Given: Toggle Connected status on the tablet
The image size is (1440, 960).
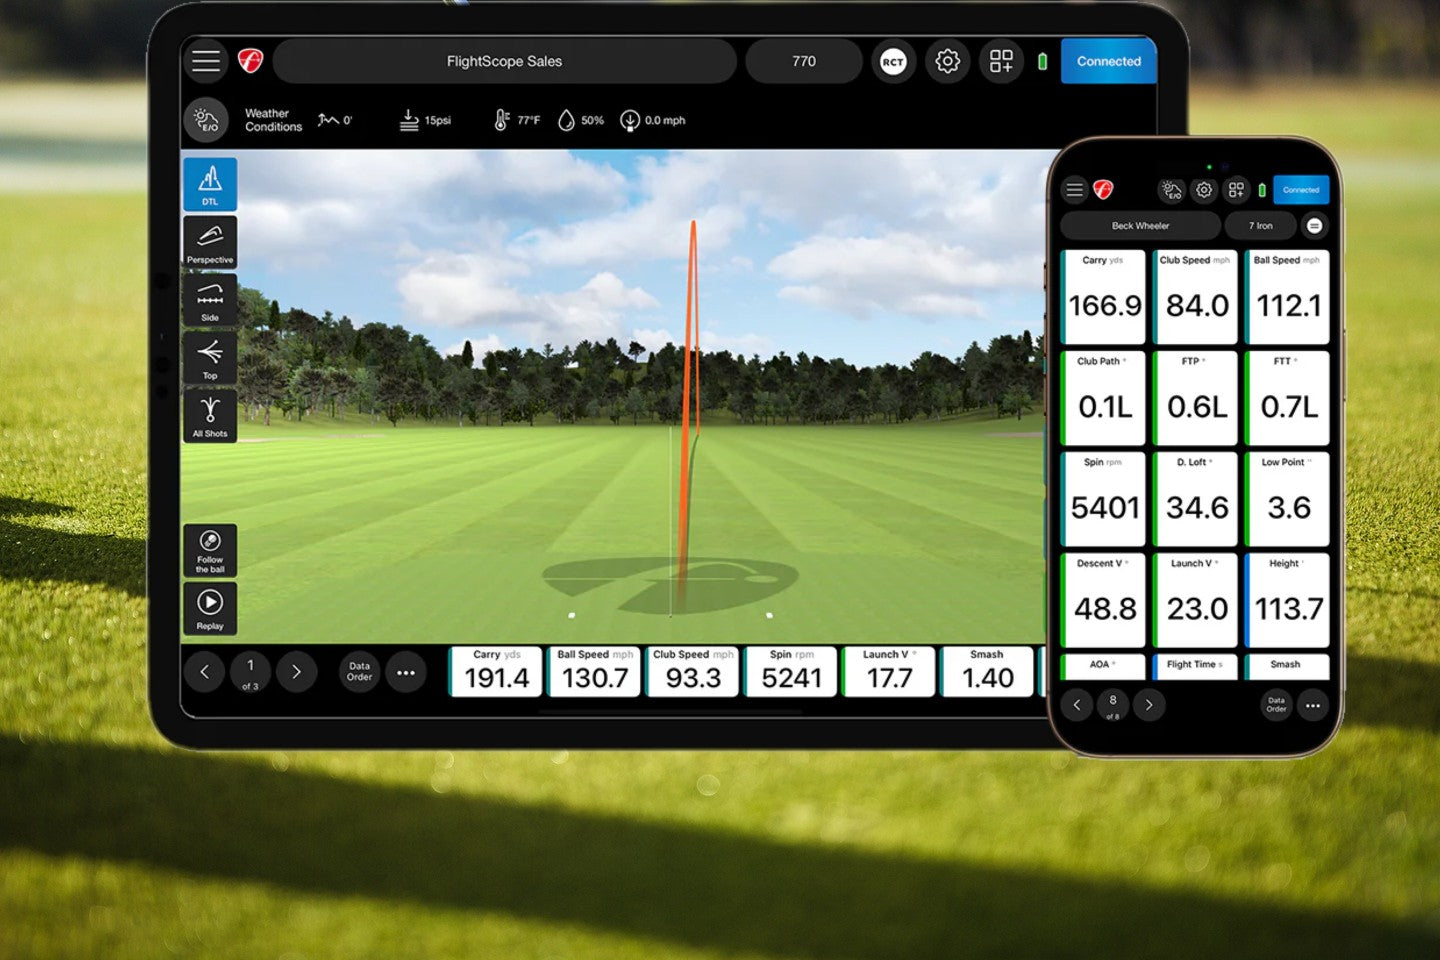Looking at the screenshot, I should click(1108, 61).
